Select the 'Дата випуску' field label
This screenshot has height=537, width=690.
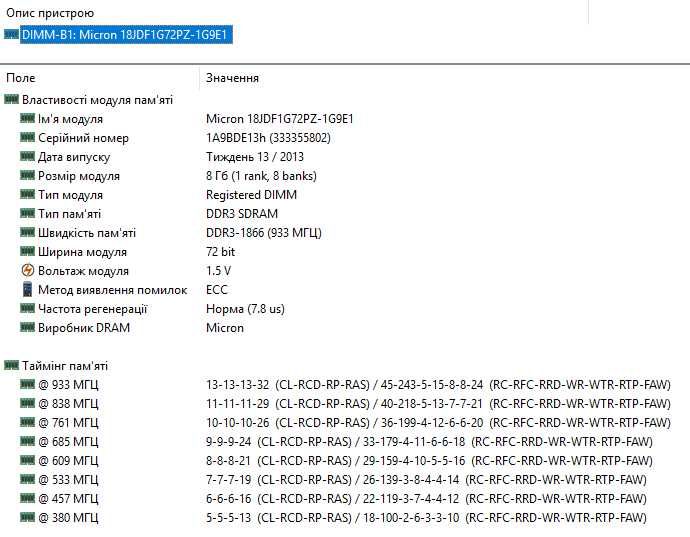[74, 157]
